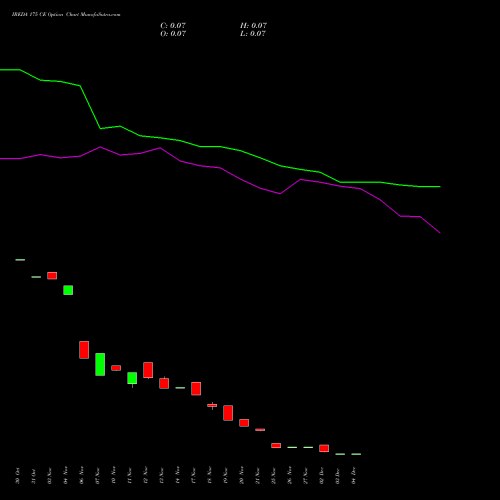Viewport: 500px width, 500px height.
Task: Select the red candle above 12 Nov
Action: 148,370
